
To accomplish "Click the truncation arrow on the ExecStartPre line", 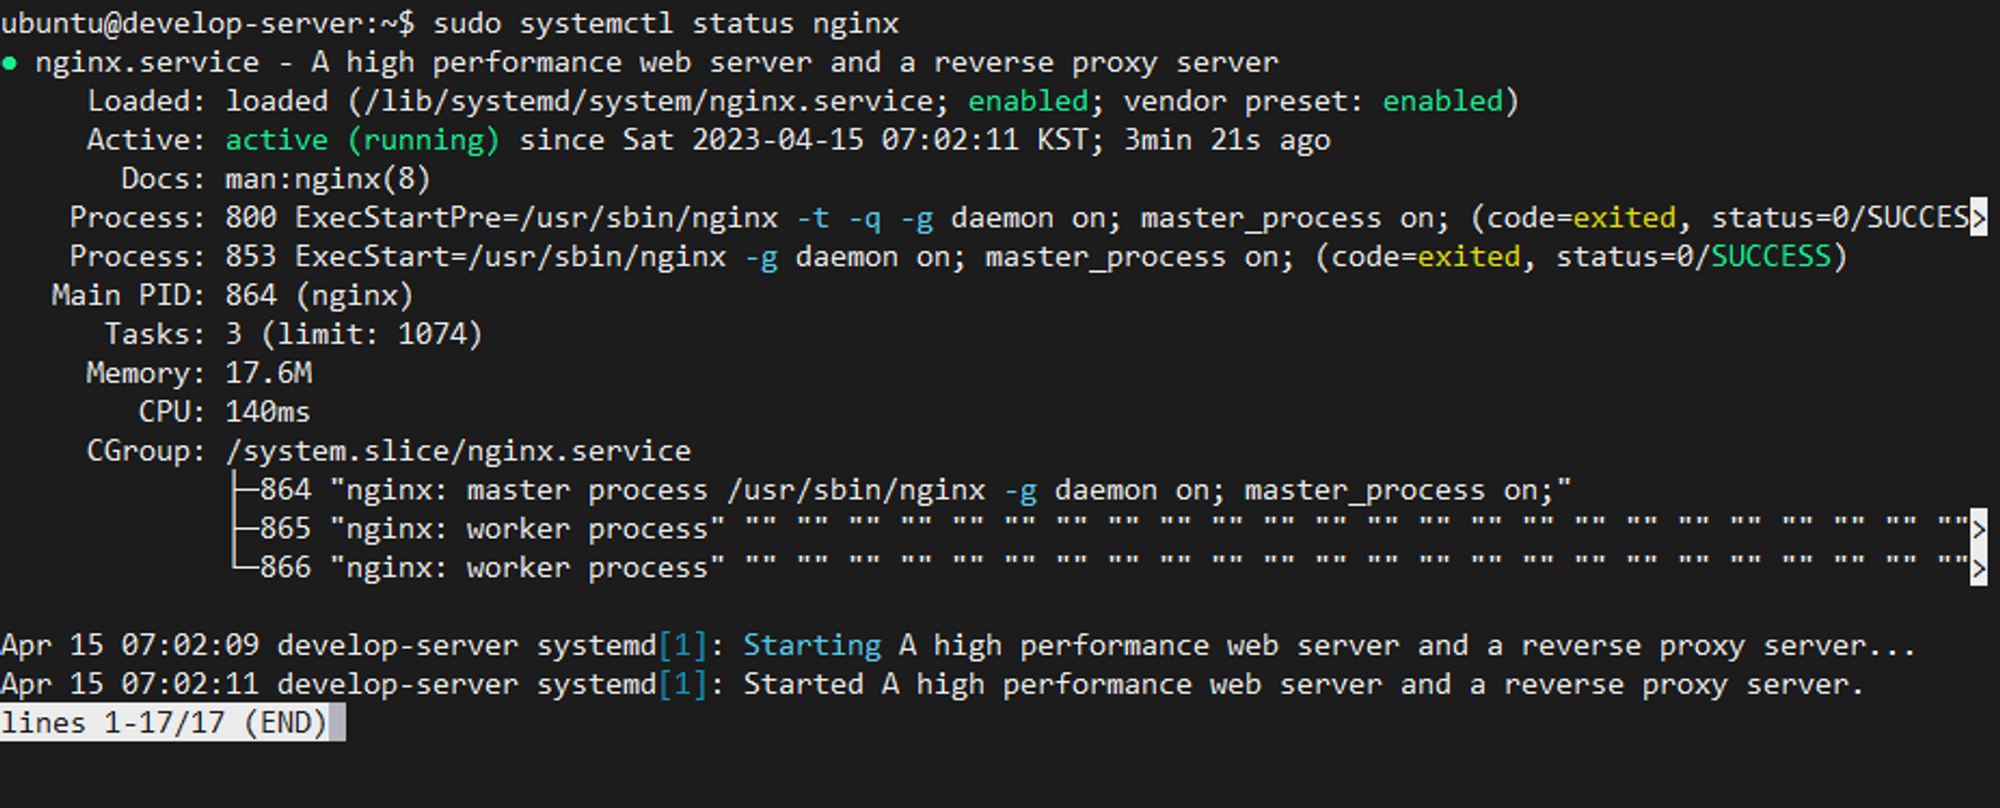I will [x=1978, y=218].
